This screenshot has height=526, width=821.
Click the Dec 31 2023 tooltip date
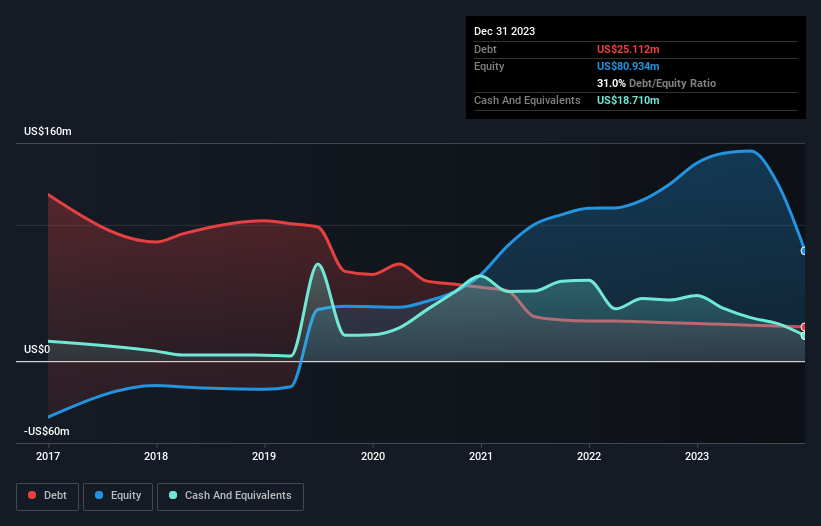coord(504,31)
